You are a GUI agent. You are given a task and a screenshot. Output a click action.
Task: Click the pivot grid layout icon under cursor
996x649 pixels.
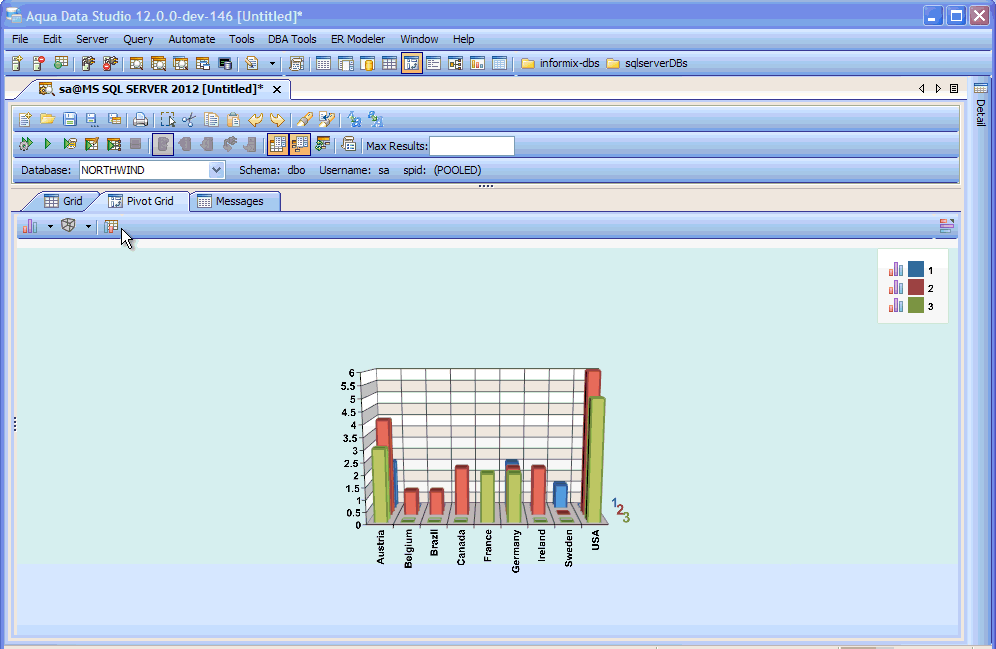click(x=111, y=226)
